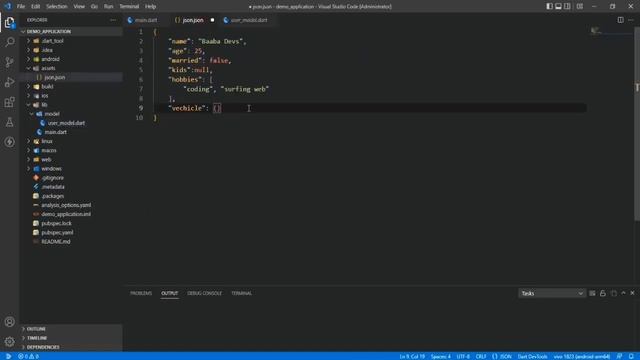Click the feedback icon in status bar
The width and height of the screenshot is (640, 360).
(x=620, y=356)
